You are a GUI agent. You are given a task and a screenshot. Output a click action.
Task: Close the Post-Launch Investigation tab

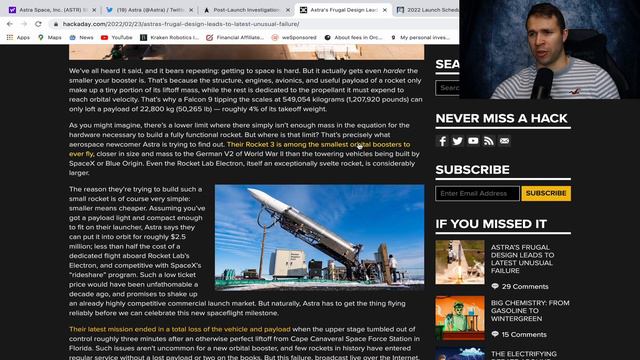tap(288, 10)
